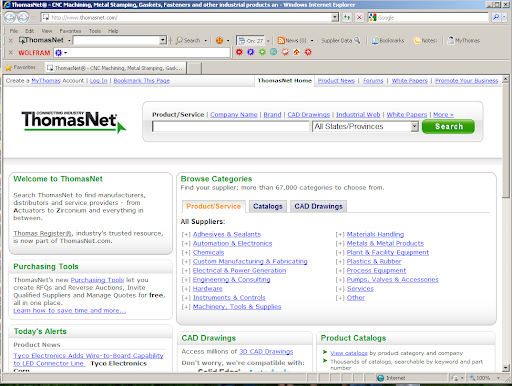This screenshot has height=386, width=512.
Task: Follow the Company Name search link
Action: coord(234,115)
